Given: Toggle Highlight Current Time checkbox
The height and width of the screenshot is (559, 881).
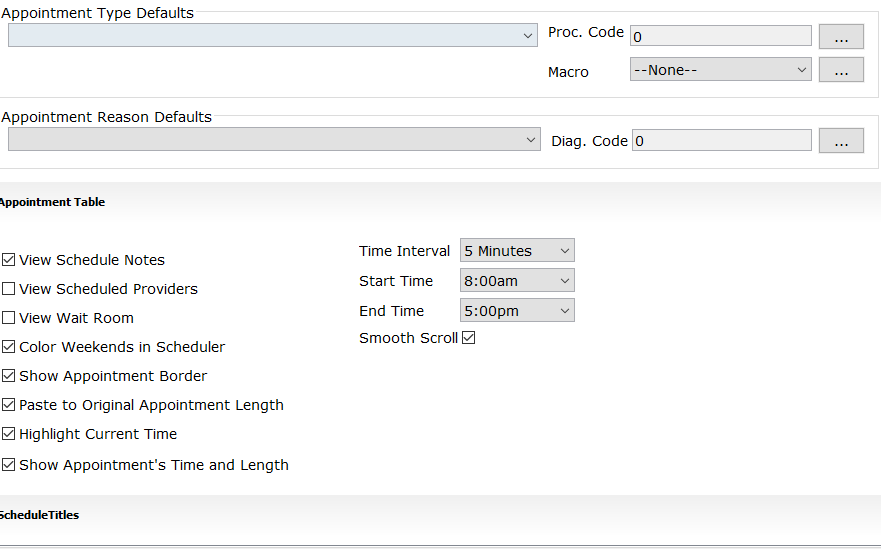Looking at the screenshot, I should [9, 434].
